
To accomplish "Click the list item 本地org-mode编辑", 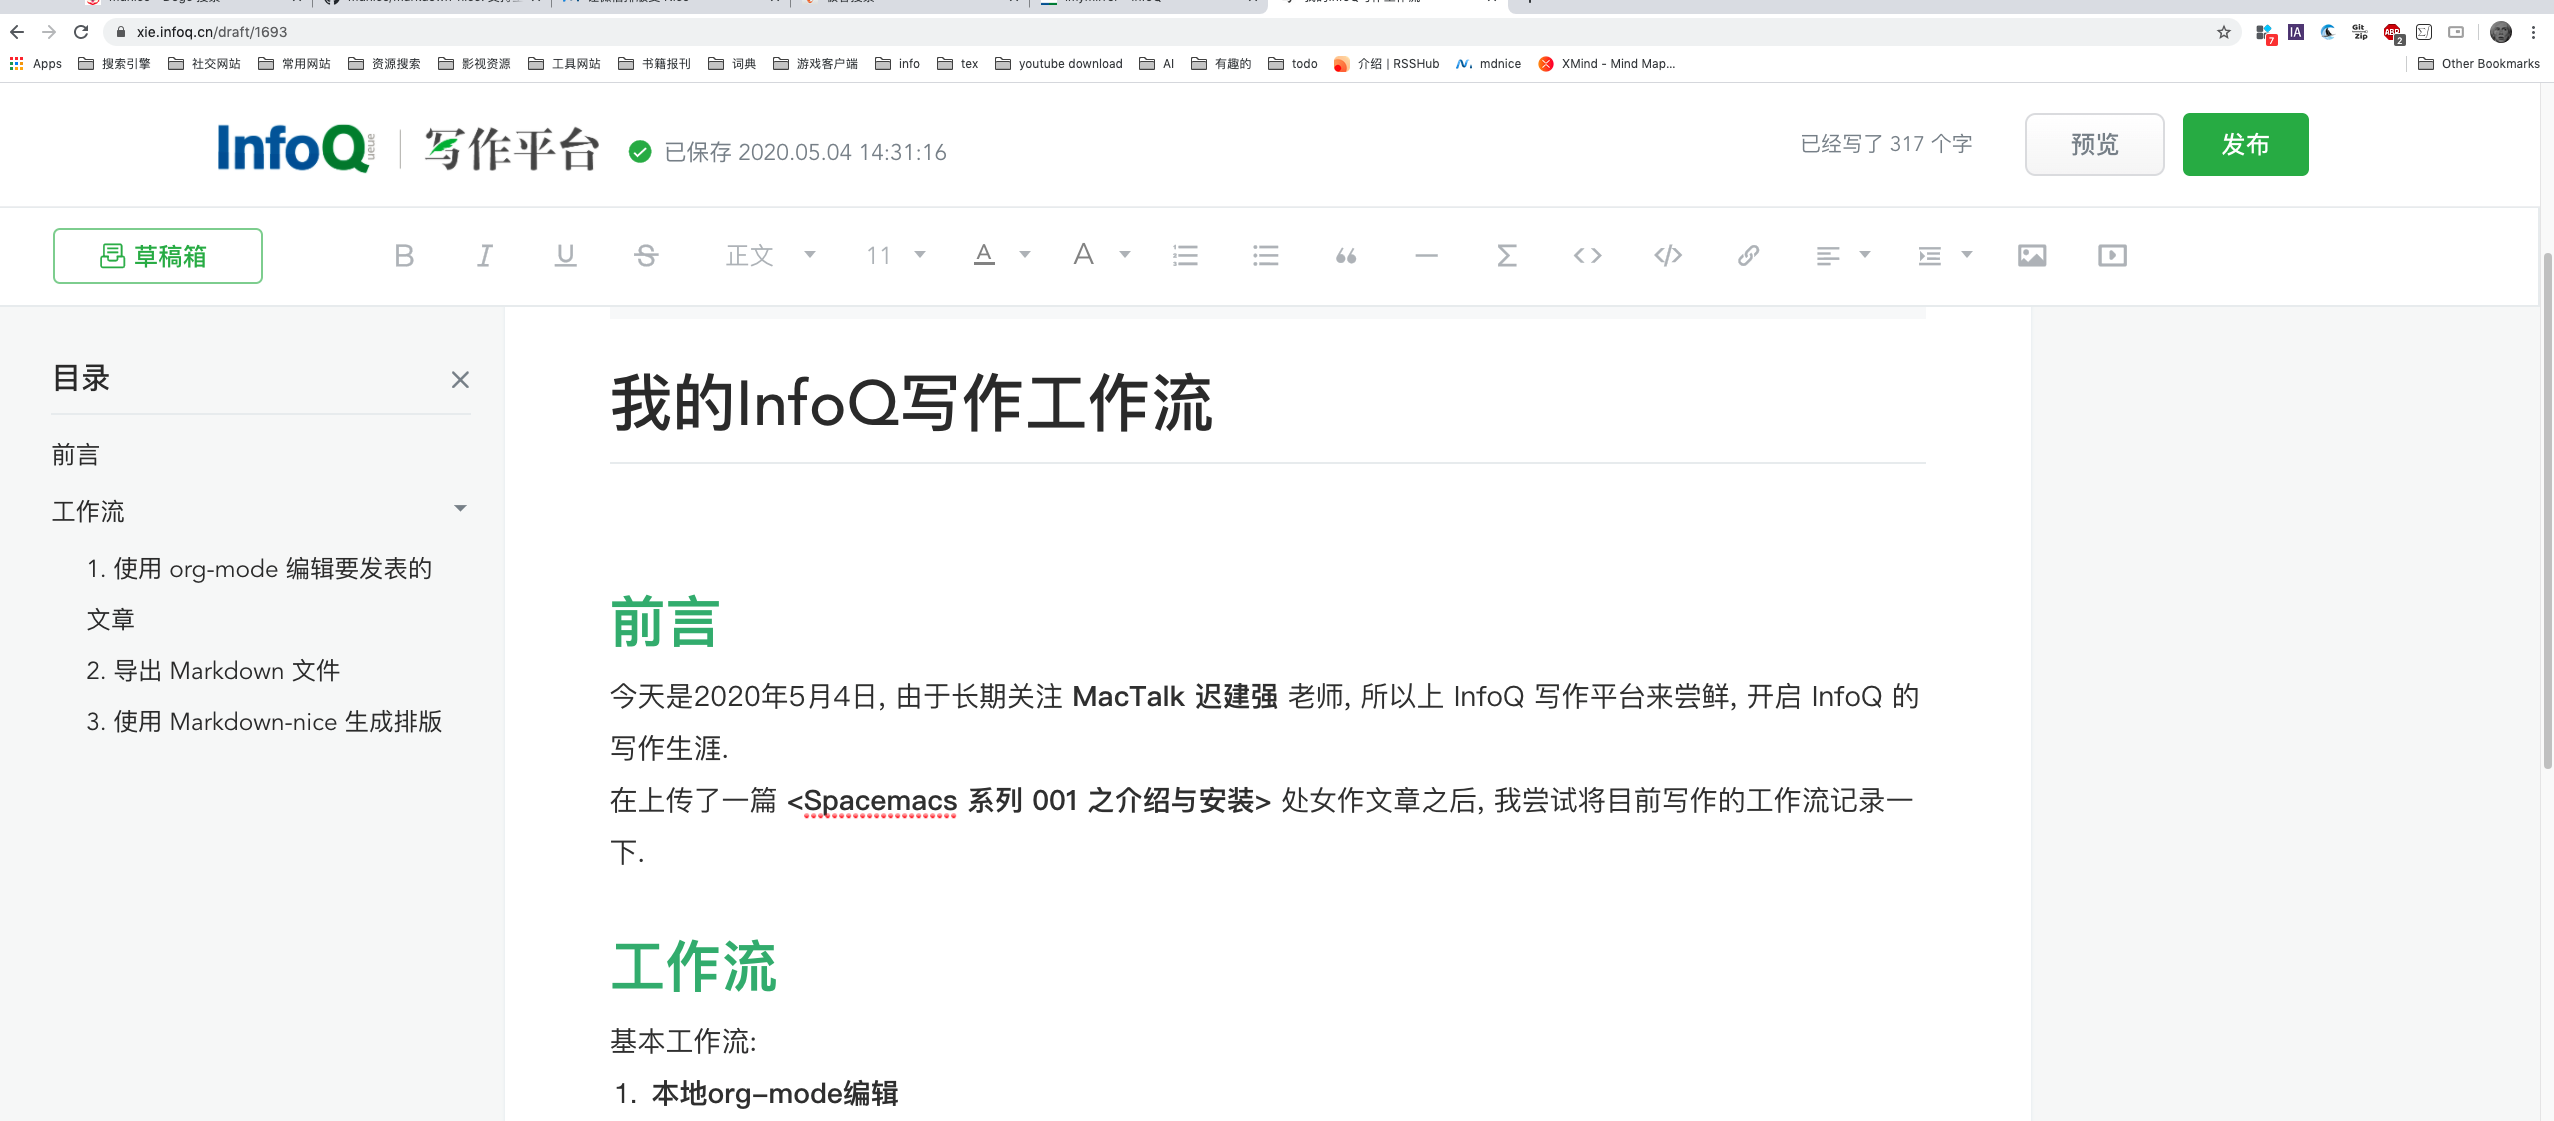I will [775, 1094].
